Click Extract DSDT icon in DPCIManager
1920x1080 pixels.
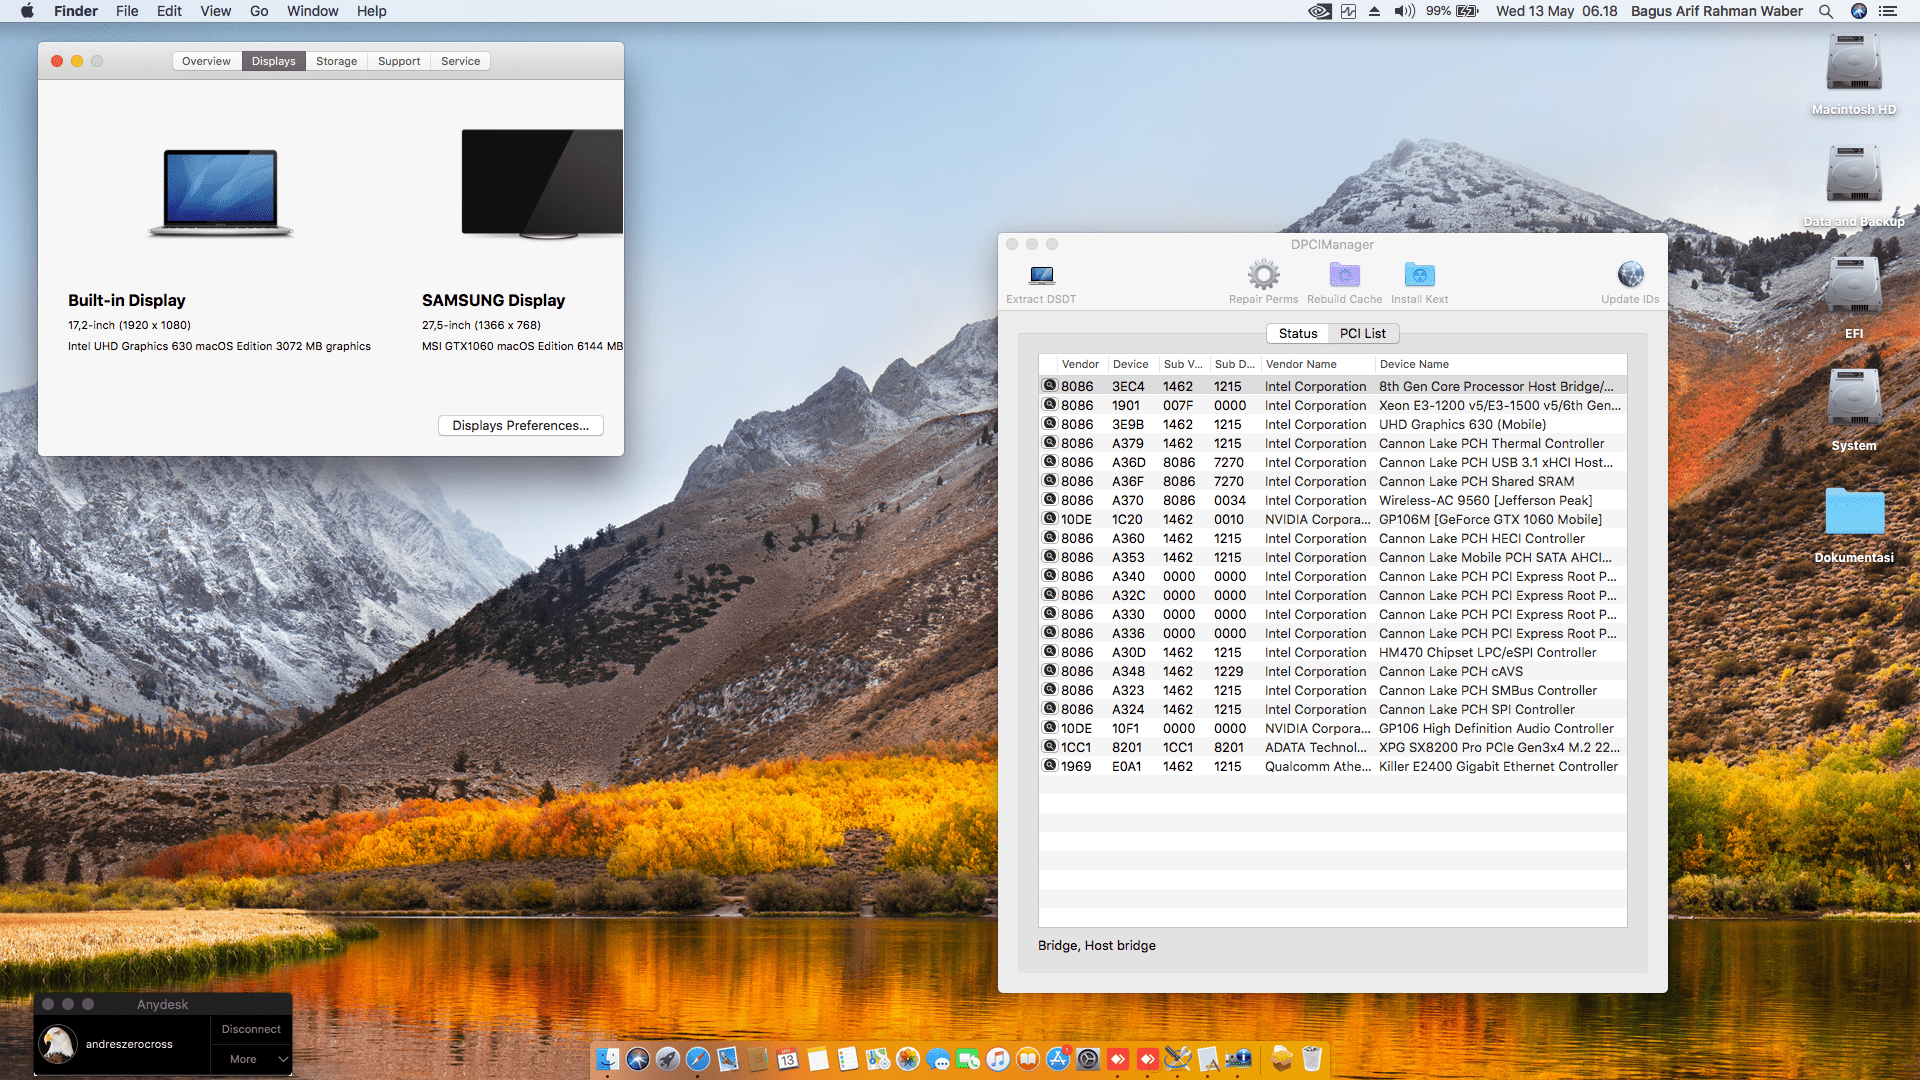tap(1042, 275)
